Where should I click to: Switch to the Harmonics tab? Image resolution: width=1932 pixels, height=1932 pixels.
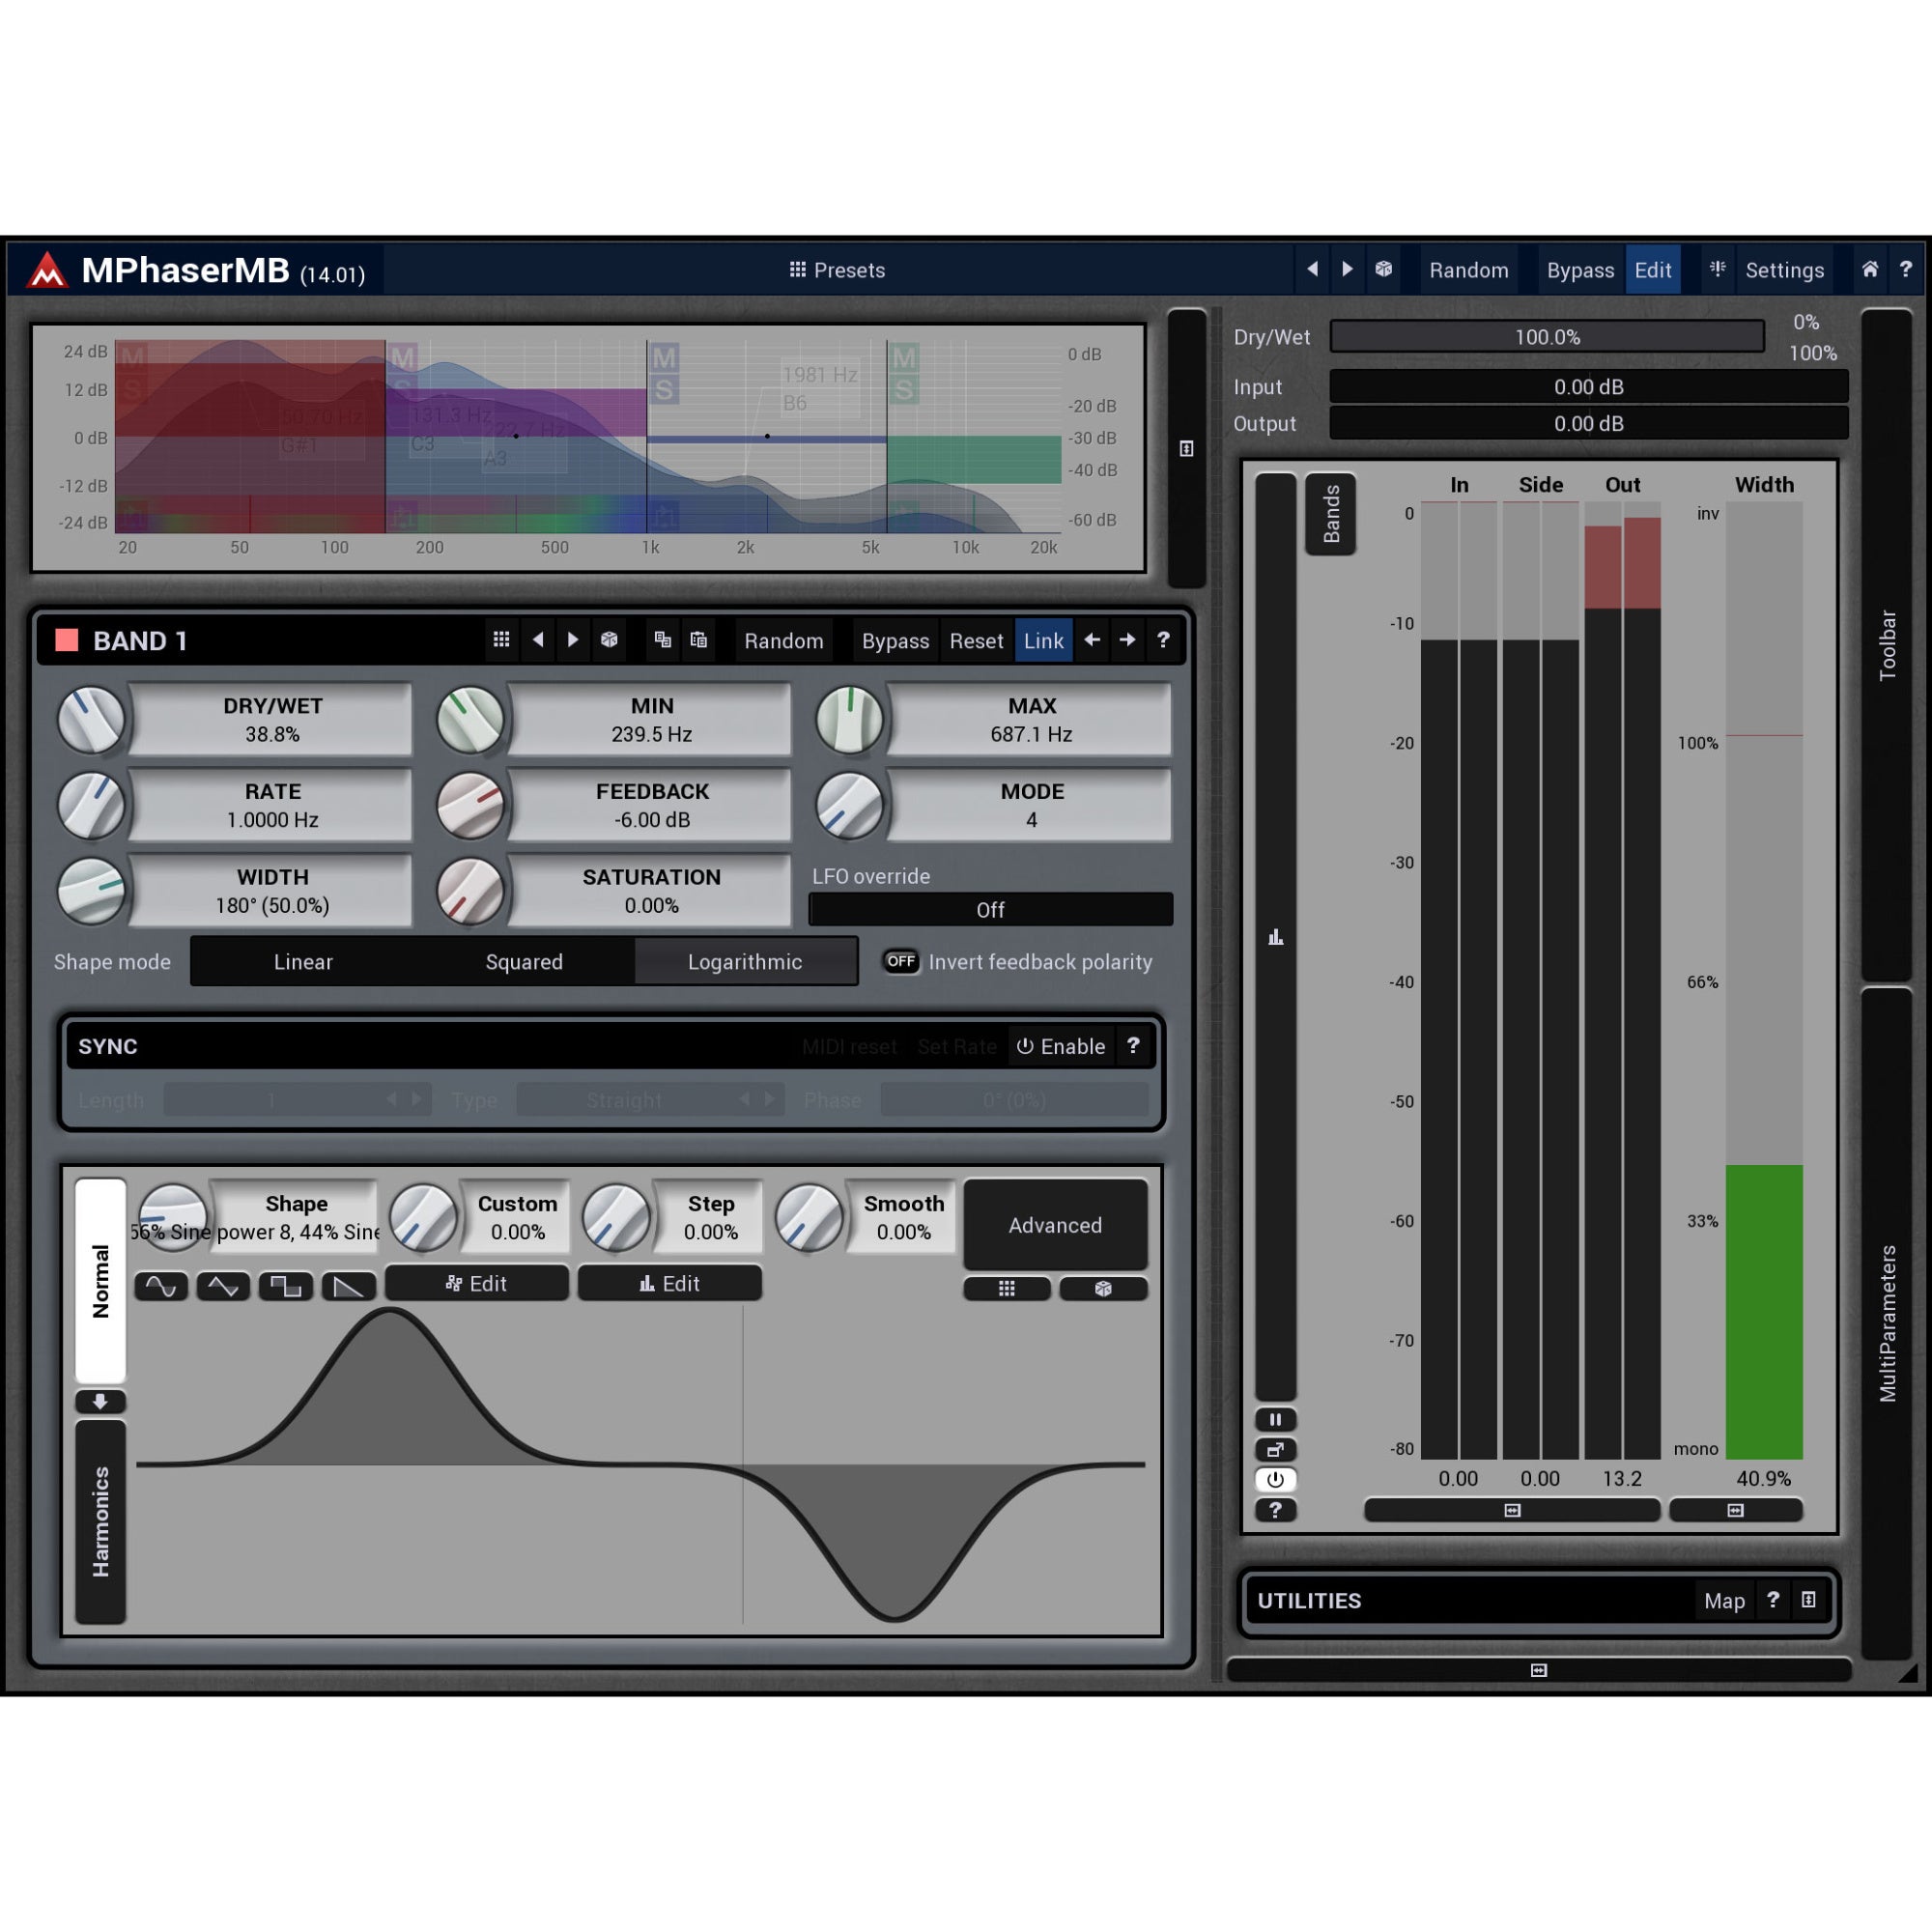(x=101, y=1522)
